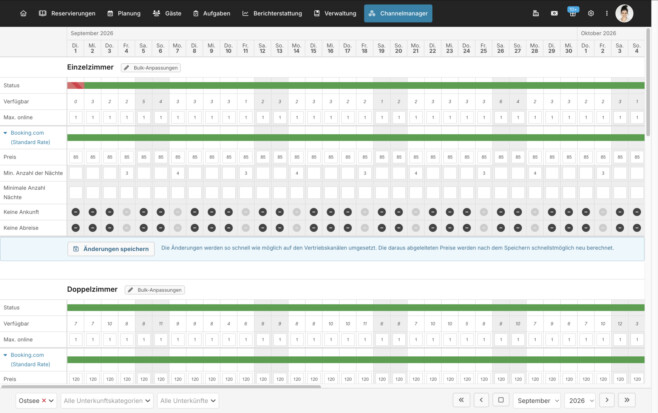Viewport: 658px width, 413px height.
Task: Click Min. Anzahl der Nächte field for Mo. 7
Action: [x=178, y=173]
